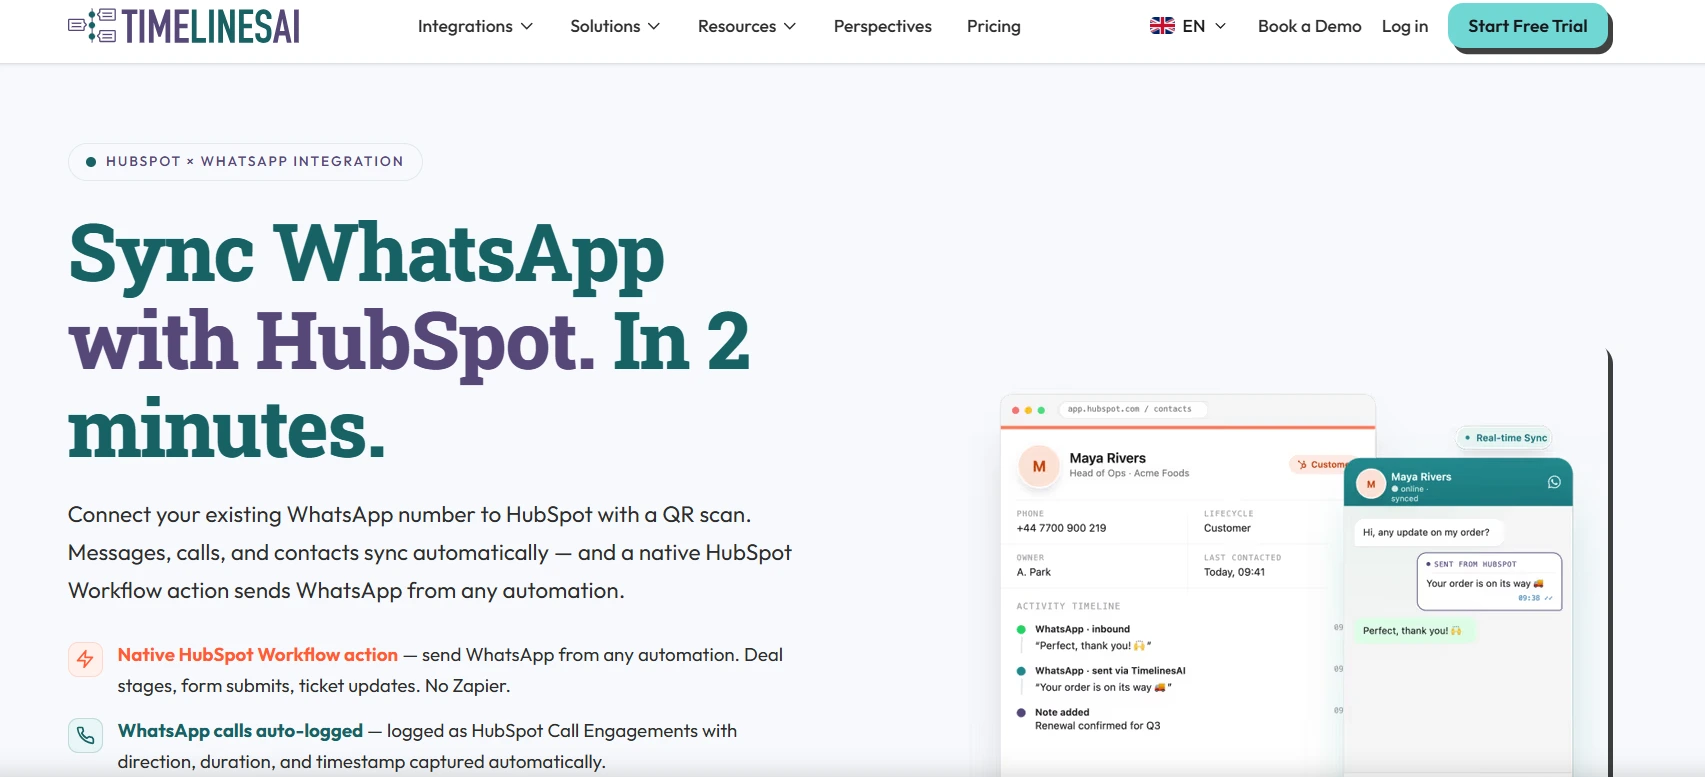Click the green WhatsApp inbound timeline dot
Image resolution: width=1705 pixels, height=777 pixels.
pos(1021,630)
